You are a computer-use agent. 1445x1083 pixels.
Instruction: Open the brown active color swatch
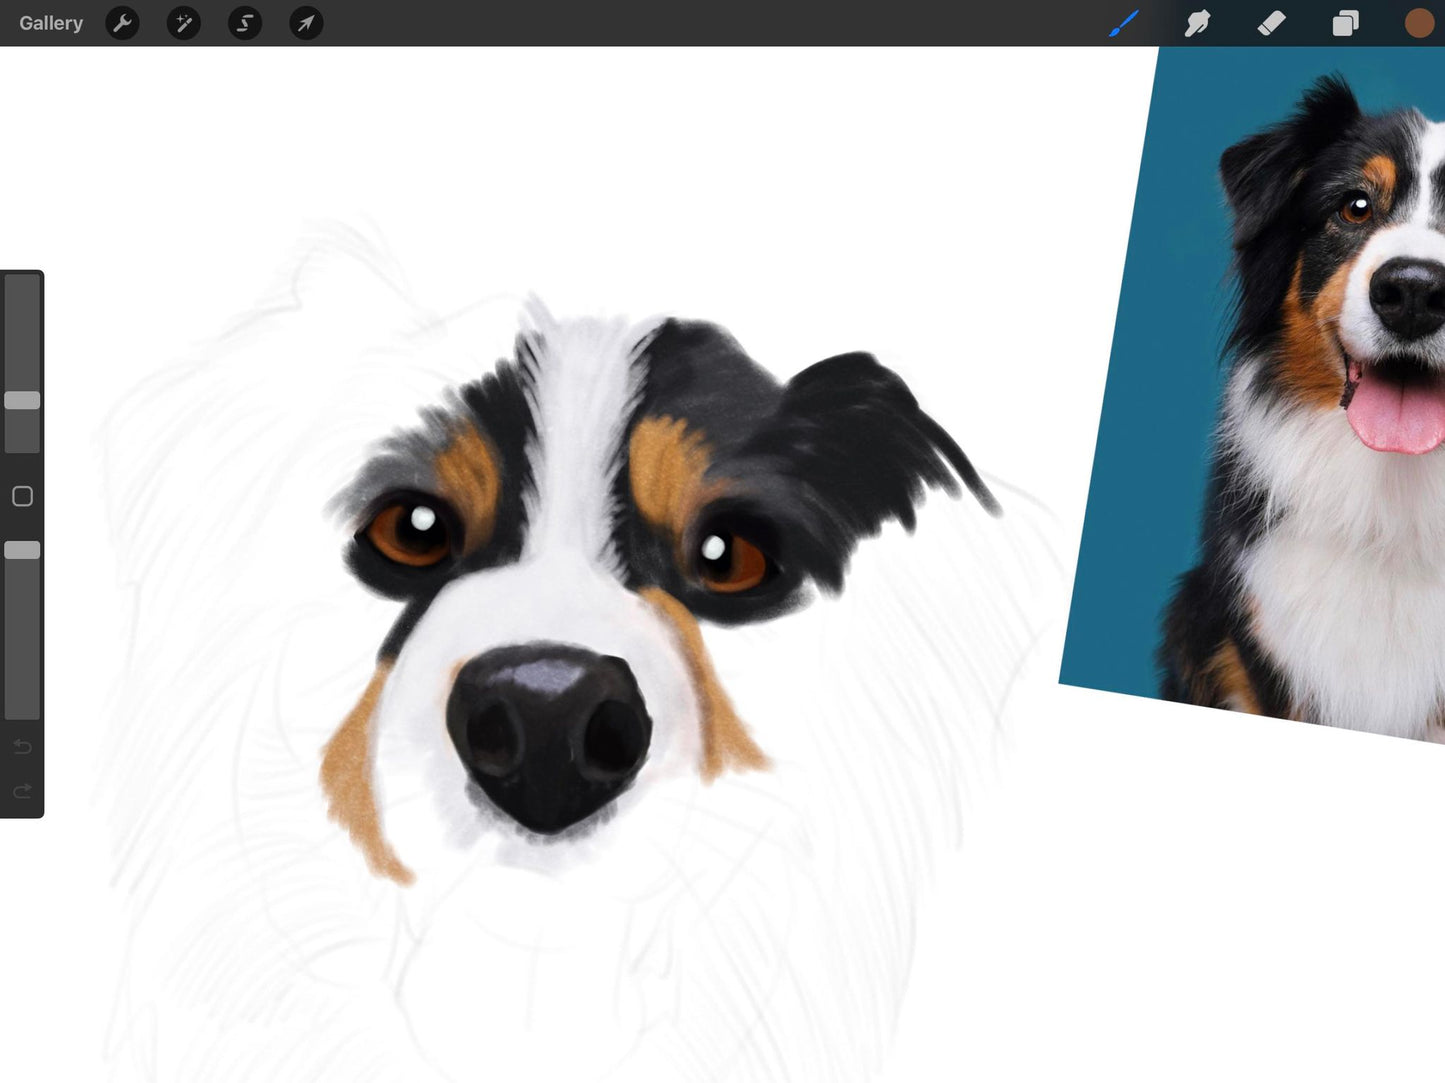[x=1418, y=23]
